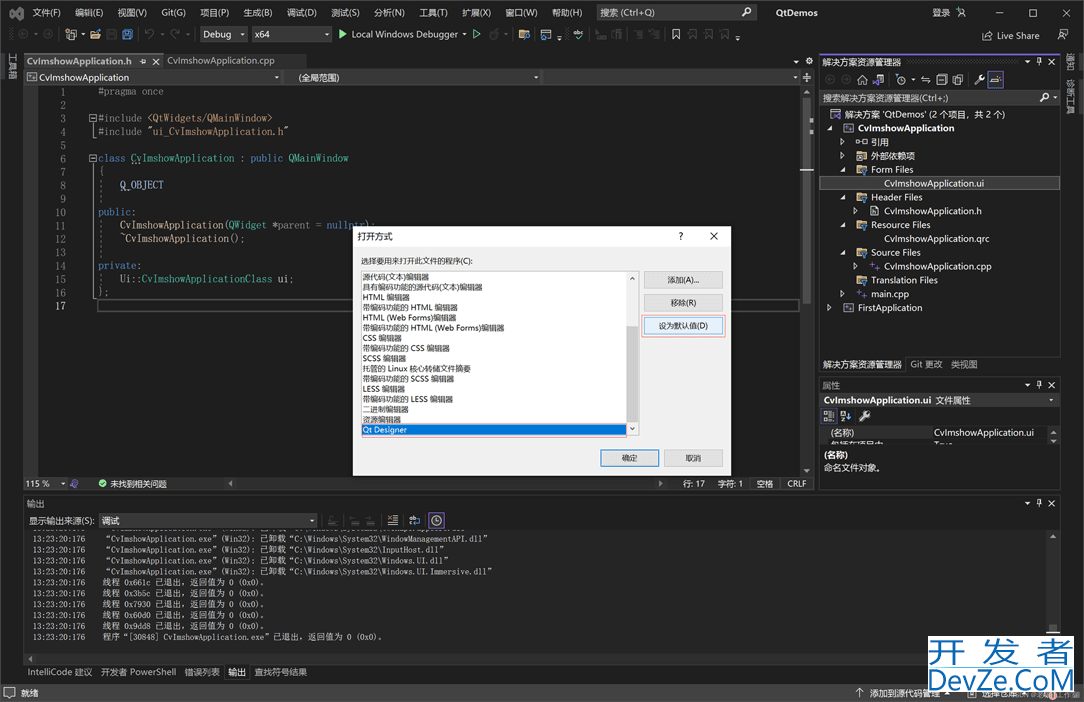Collapse the Form Files folder node
The image size is (1084, 702).
[x=843, y=169]
